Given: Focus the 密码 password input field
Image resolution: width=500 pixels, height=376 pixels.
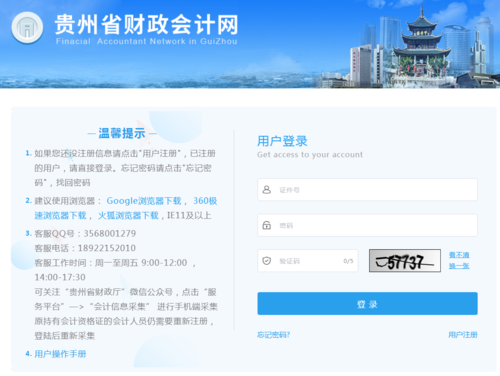Looking at the screenshot, I should point(367,225).
